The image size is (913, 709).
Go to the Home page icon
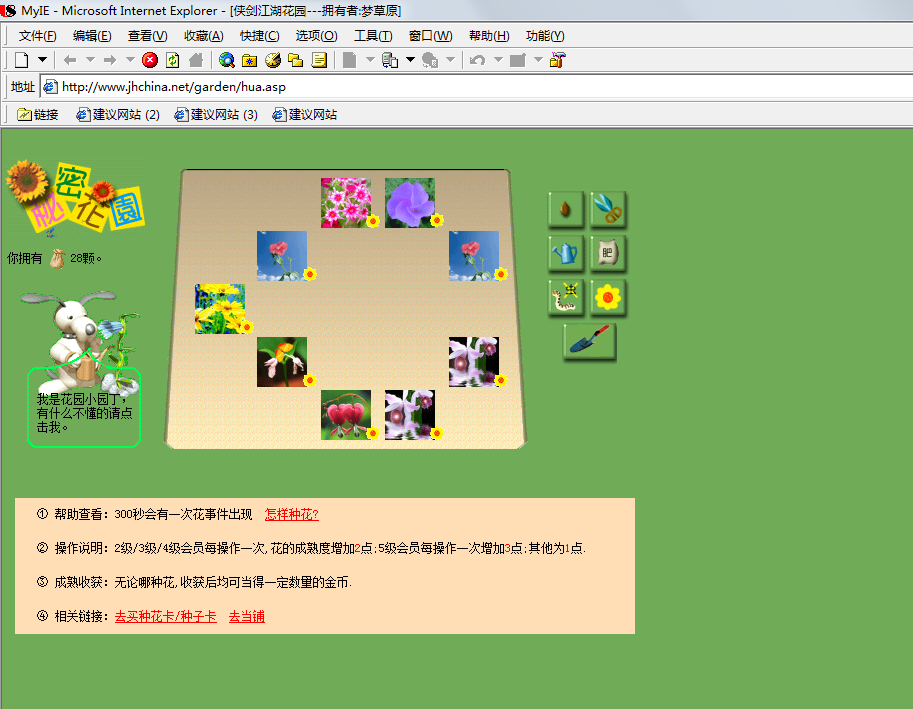tap(196, 60)
